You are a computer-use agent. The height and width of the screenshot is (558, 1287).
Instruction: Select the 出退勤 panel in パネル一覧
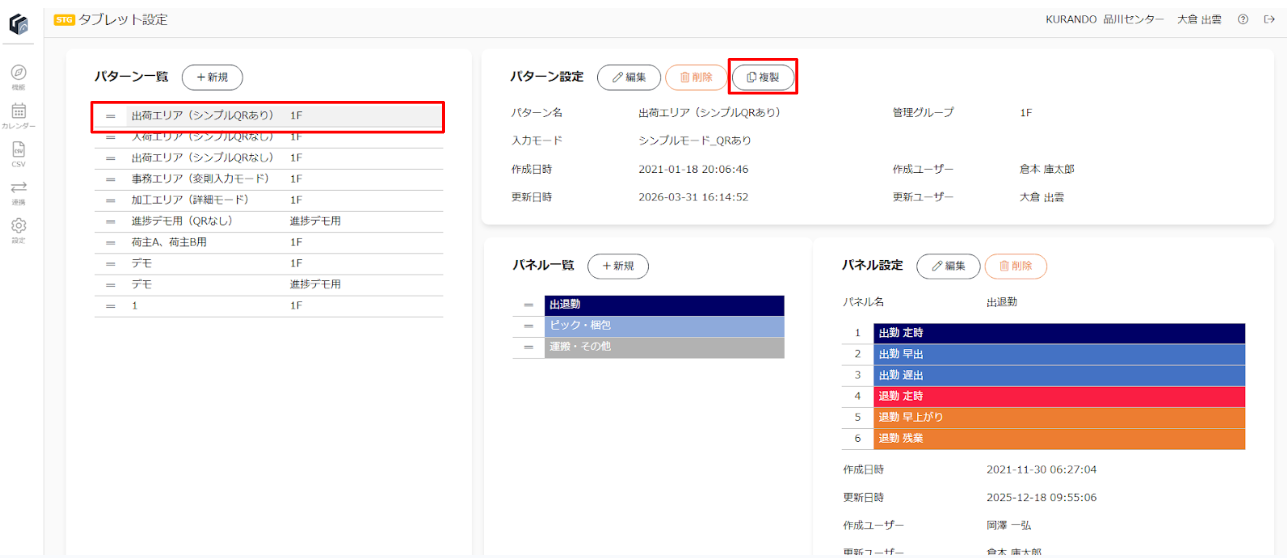pyautogui.click(x=665, y=305)
